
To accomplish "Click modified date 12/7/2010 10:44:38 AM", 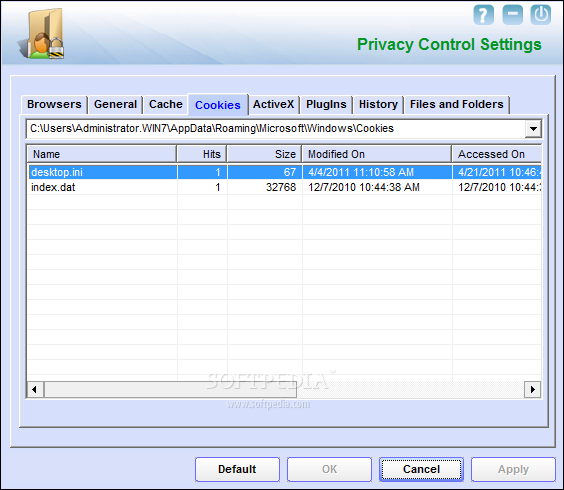I will [x=364, y=187].
